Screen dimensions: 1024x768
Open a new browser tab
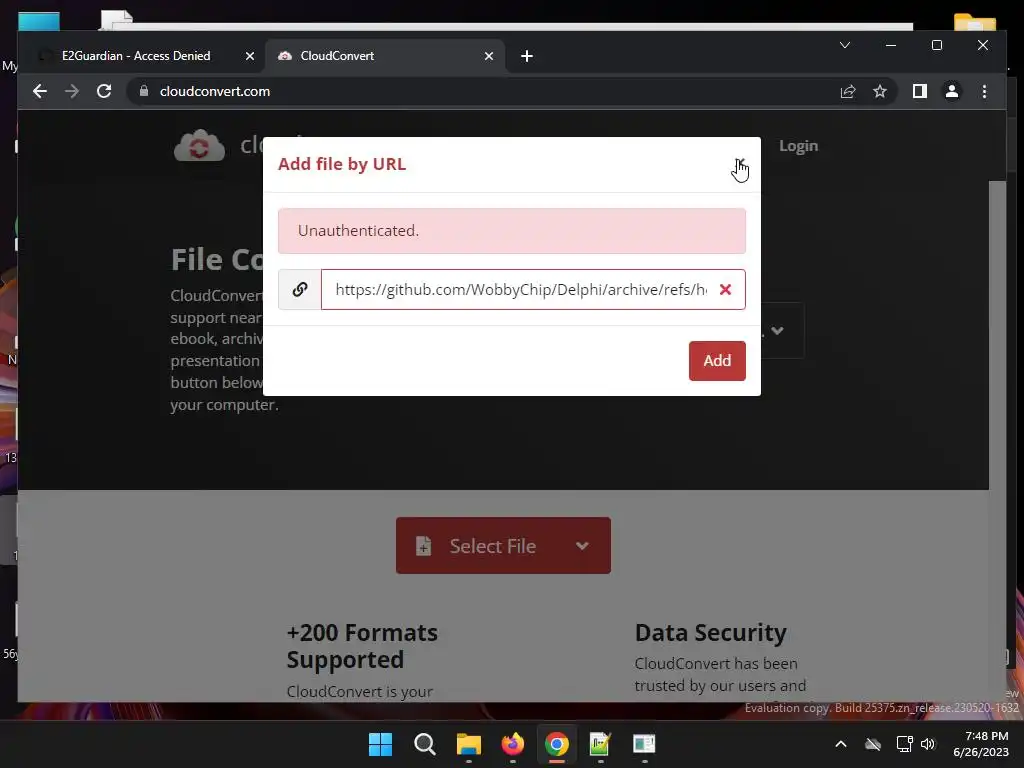(526, 56)
